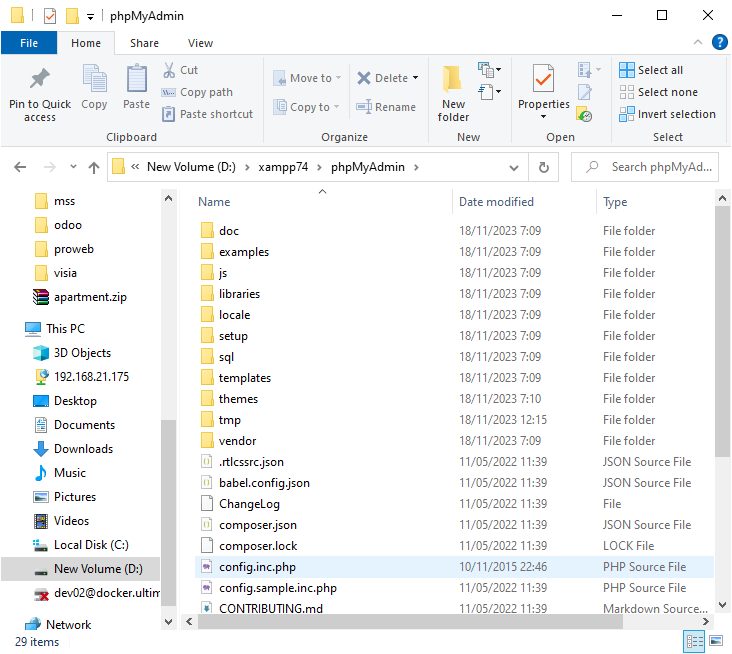732x654 pixels.
Task: Click navigation pane scroll down arrow
Action: tap(169, 622)
